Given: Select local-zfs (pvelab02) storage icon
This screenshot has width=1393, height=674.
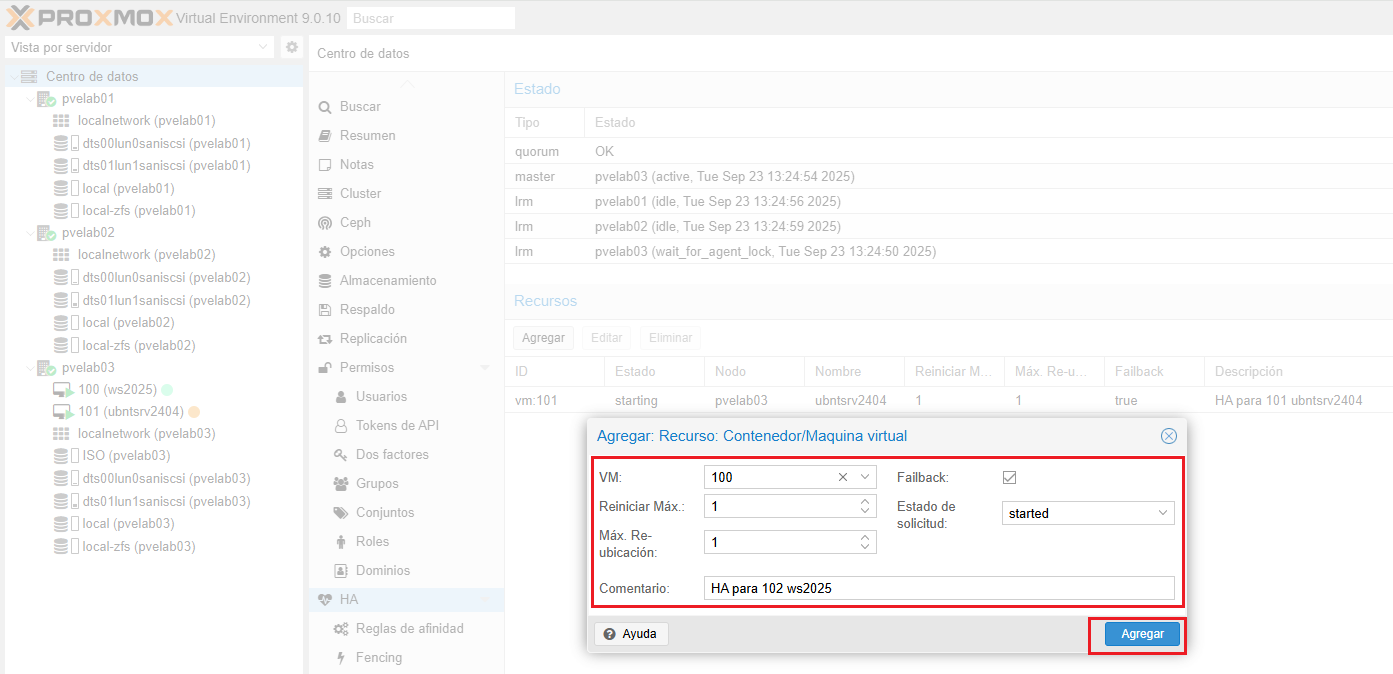Looking at the screenshot, I should (x=66, y=345).
